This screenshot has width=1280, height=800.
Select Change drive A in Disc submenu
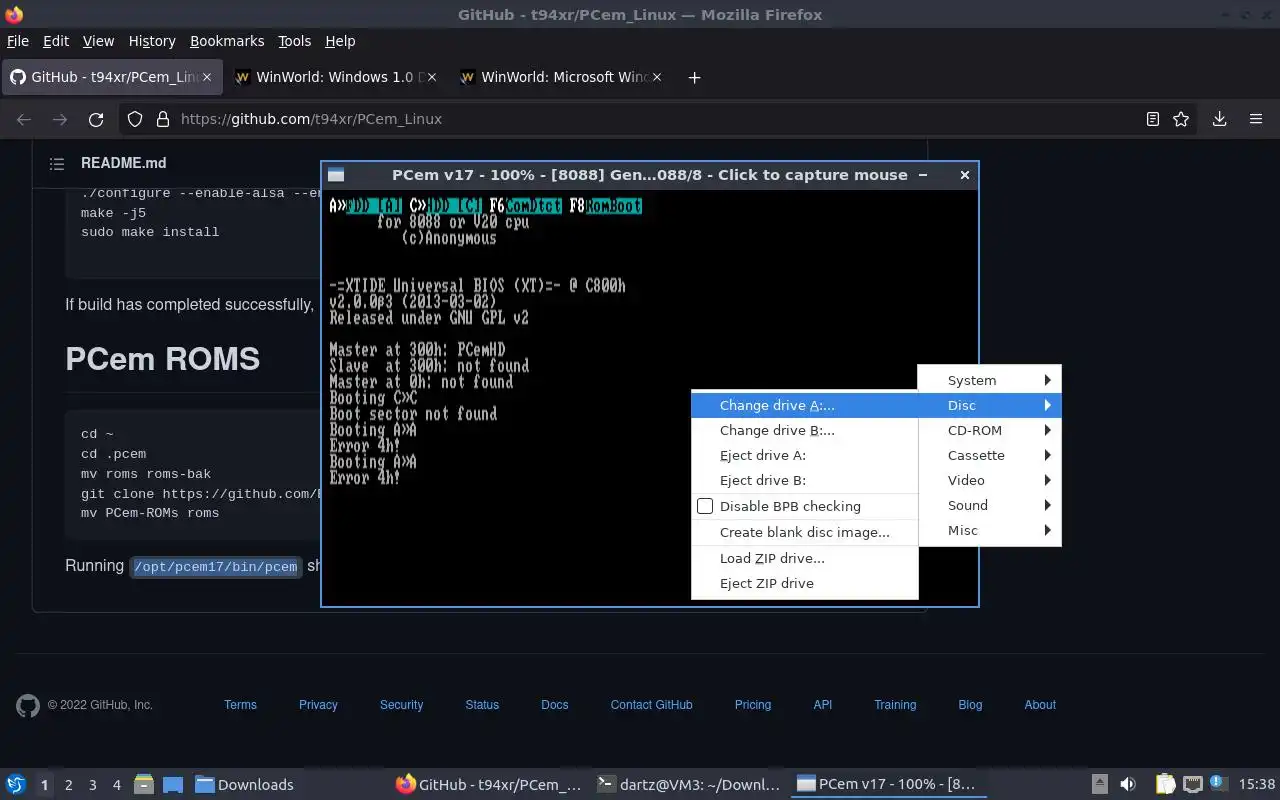pyautogui.click(x=805, y=405)
